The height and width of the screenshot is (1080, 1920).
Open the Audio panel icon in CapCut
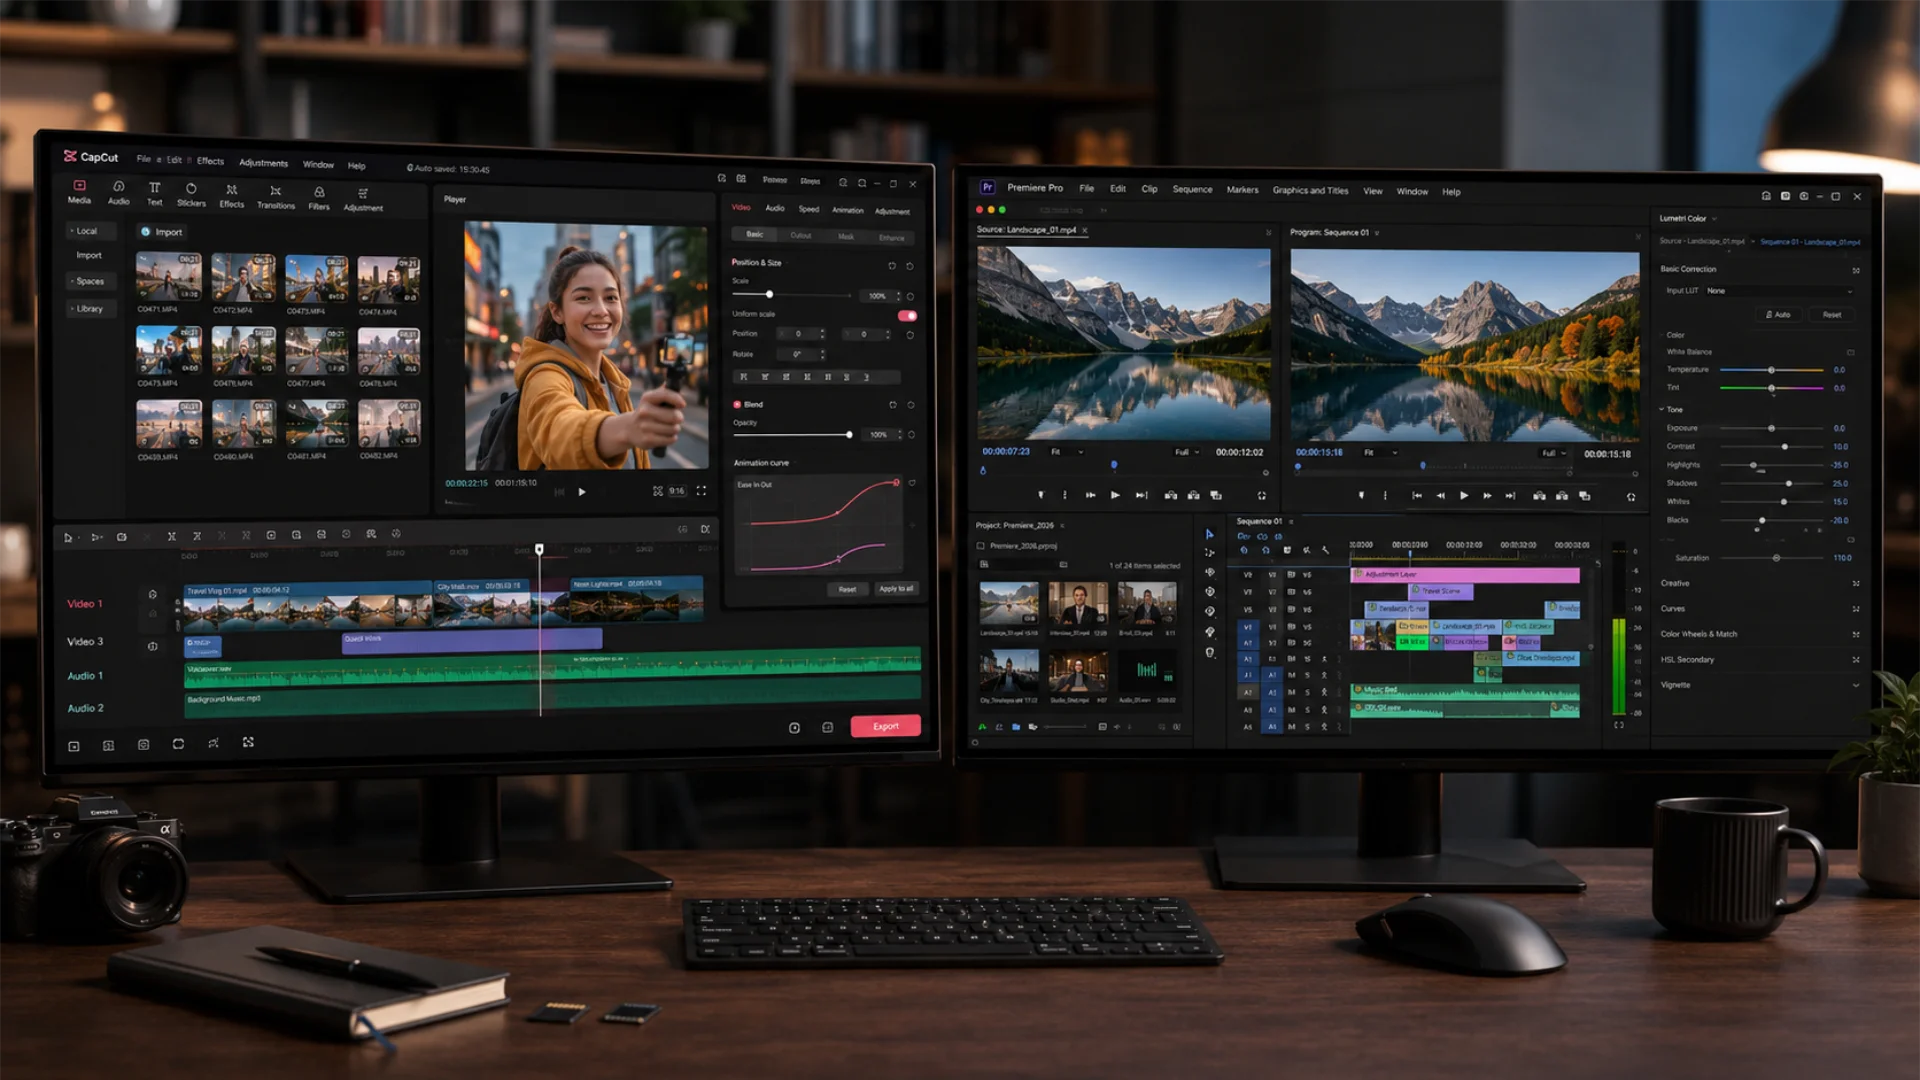pyautogui.click(x=118, y=187)
